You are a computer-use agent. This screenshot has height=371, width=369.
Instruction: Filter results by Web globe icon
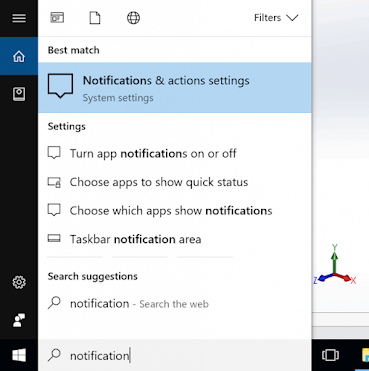tap(133, 18)
